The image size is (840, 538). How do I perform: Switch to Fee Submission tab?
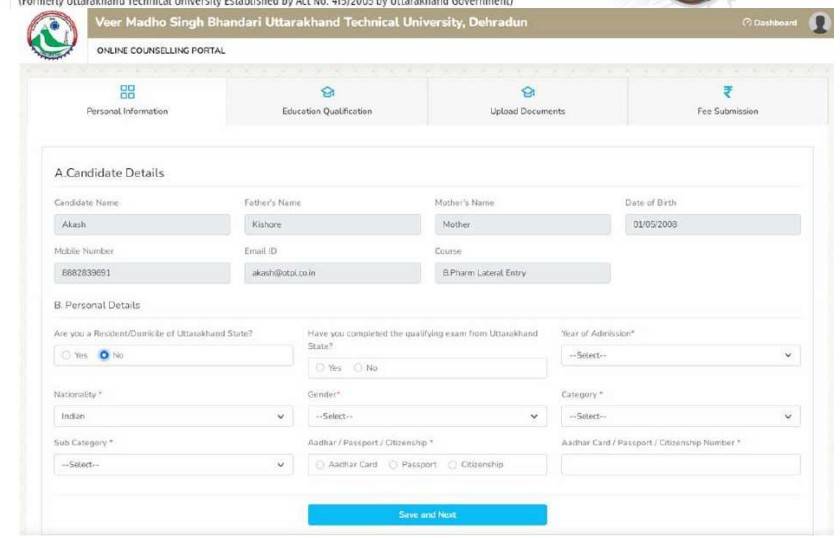coord(728,101)
